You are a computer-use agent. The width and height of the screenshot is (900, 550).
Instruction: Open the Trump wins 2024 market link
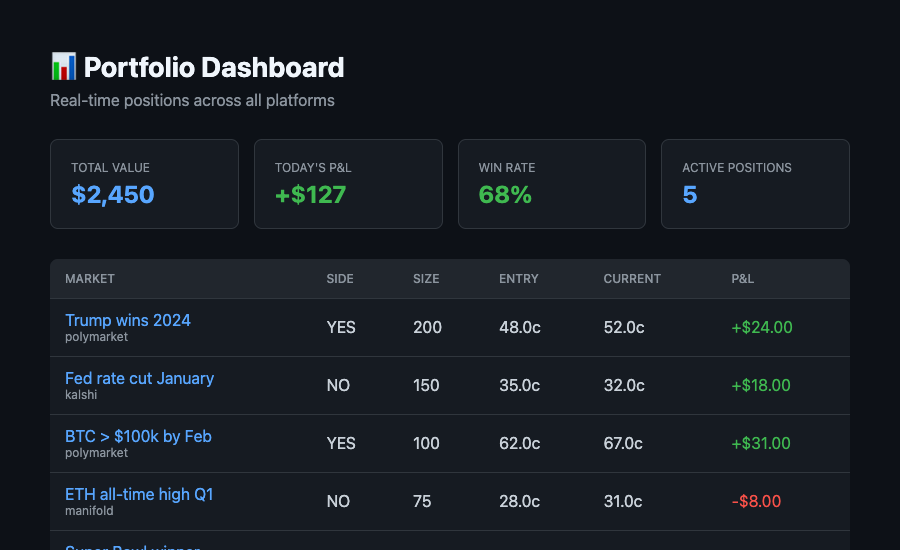click(127, 320)
